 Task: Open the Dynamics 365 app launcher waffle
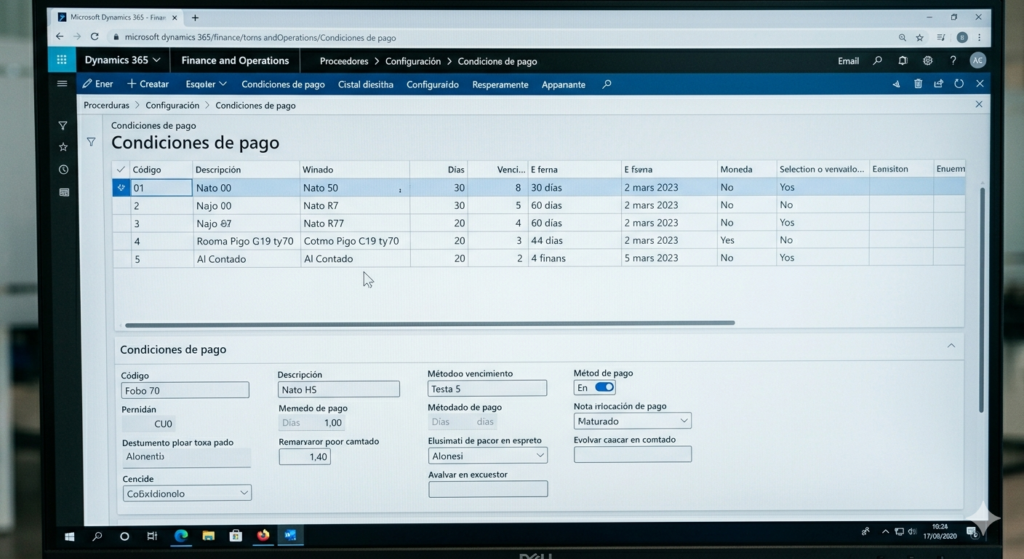[61, 60]
